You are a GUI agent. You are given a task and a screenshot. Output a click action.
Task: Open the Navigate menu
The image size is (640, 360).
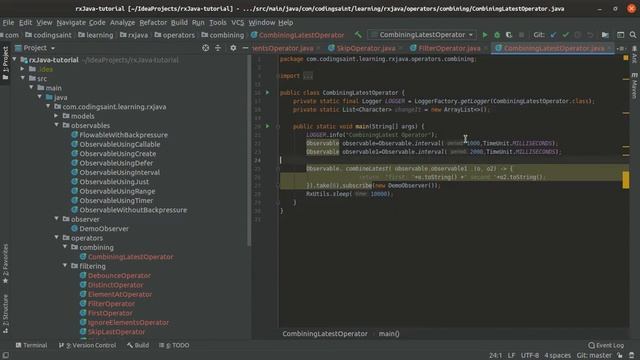tap(71, 22)
